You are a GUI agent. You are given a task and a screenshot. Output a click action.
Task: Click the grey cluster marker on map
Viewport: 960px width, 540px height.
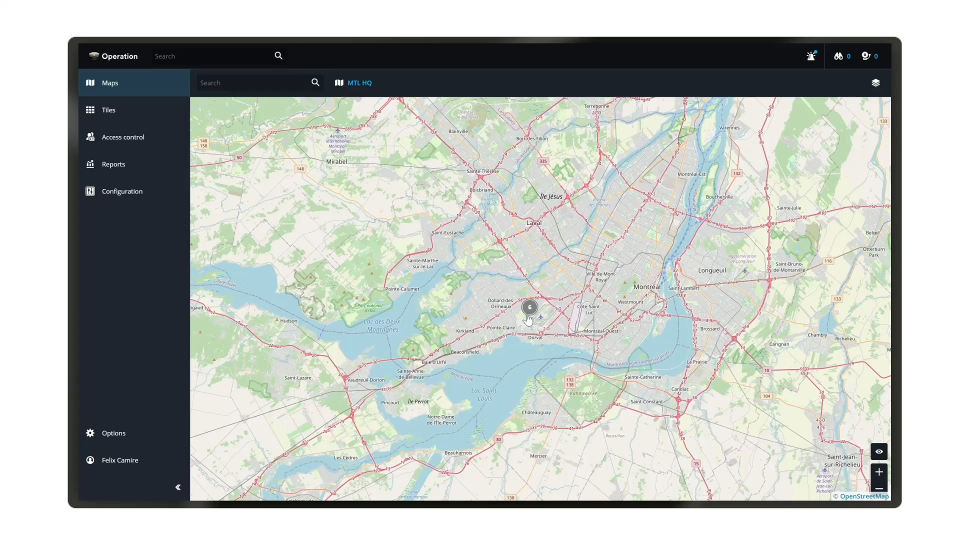click(x=530, y=307)
